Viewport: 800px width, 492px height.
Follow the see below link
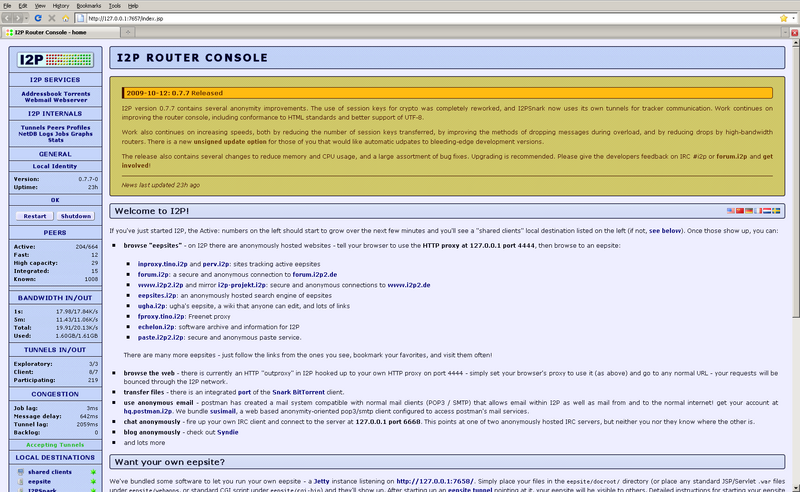pos(665,231)
